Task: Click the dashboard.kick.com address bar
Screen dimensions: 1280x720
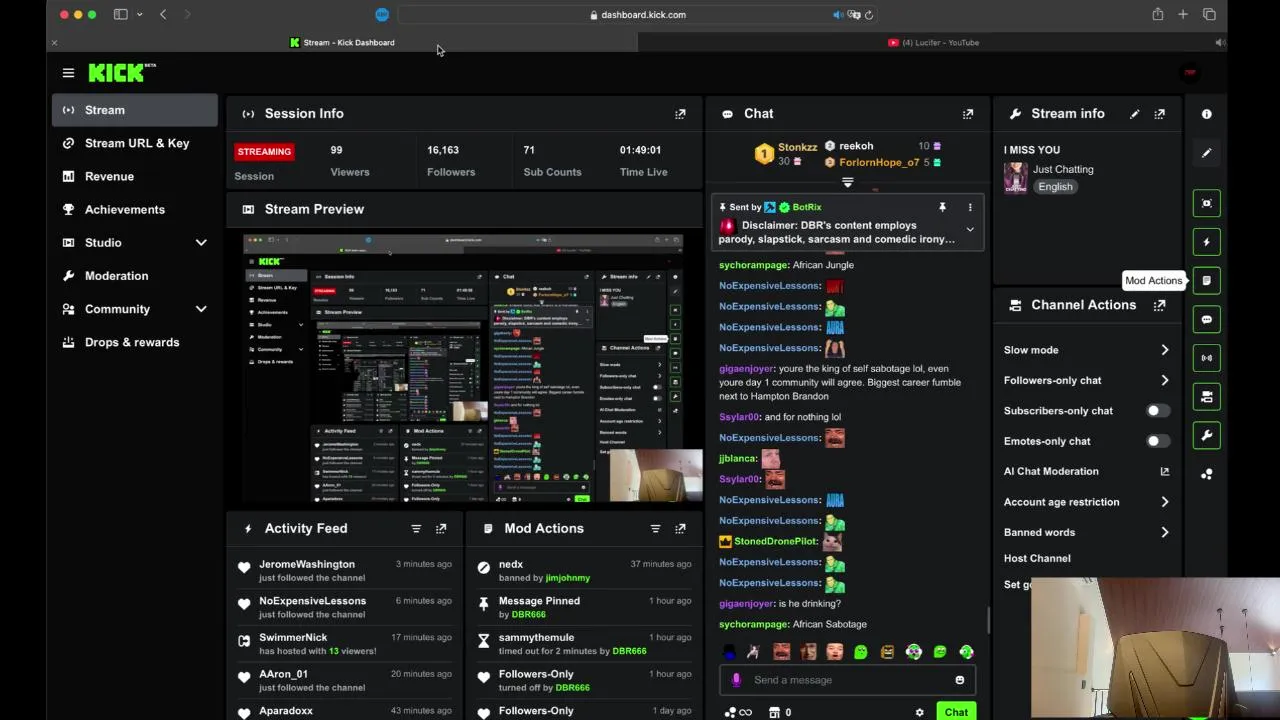Action: coord(638,15)
